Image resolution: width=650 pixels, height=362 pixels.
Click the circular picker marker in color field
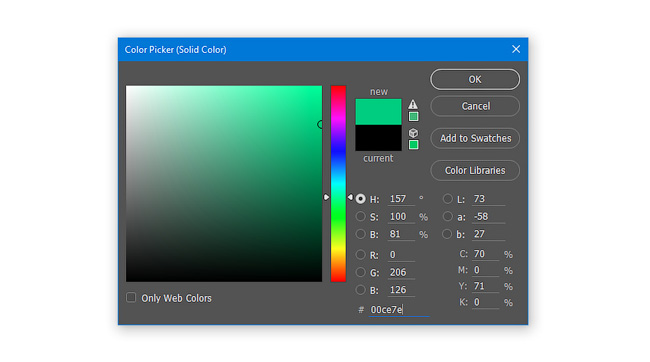pos(320,124)
